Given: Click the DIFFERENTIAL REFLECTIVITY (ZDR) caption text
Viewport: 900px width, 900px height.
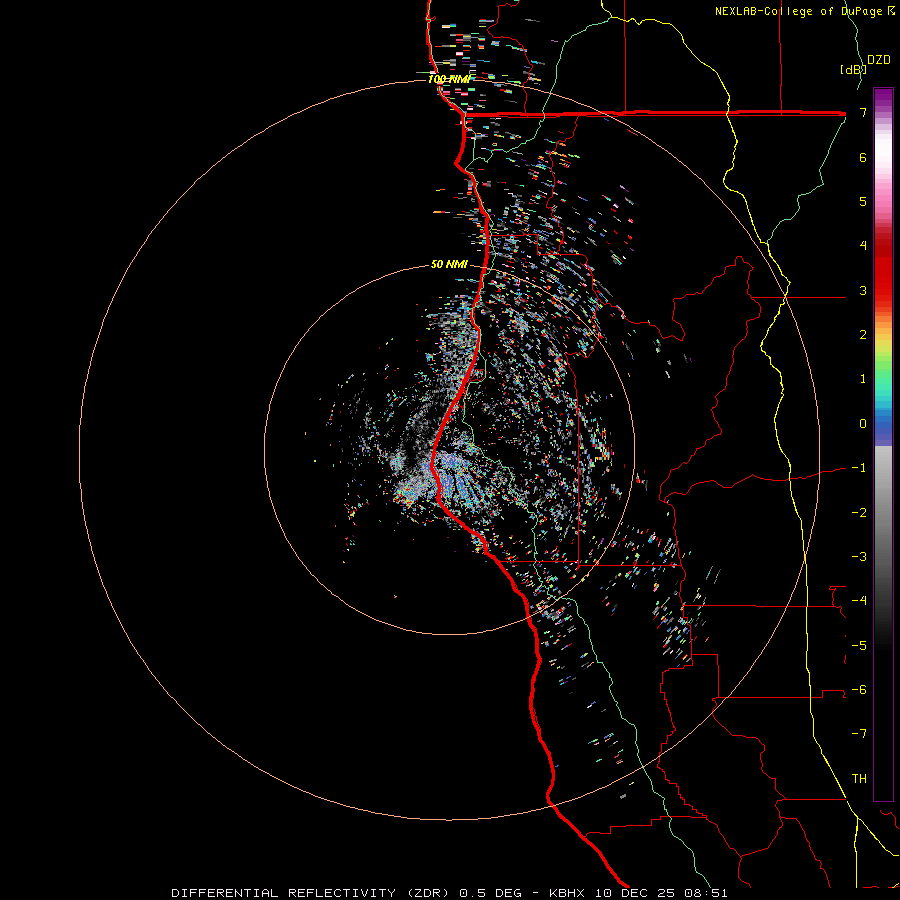Looking at the screenshot, I should coord(312,893).
